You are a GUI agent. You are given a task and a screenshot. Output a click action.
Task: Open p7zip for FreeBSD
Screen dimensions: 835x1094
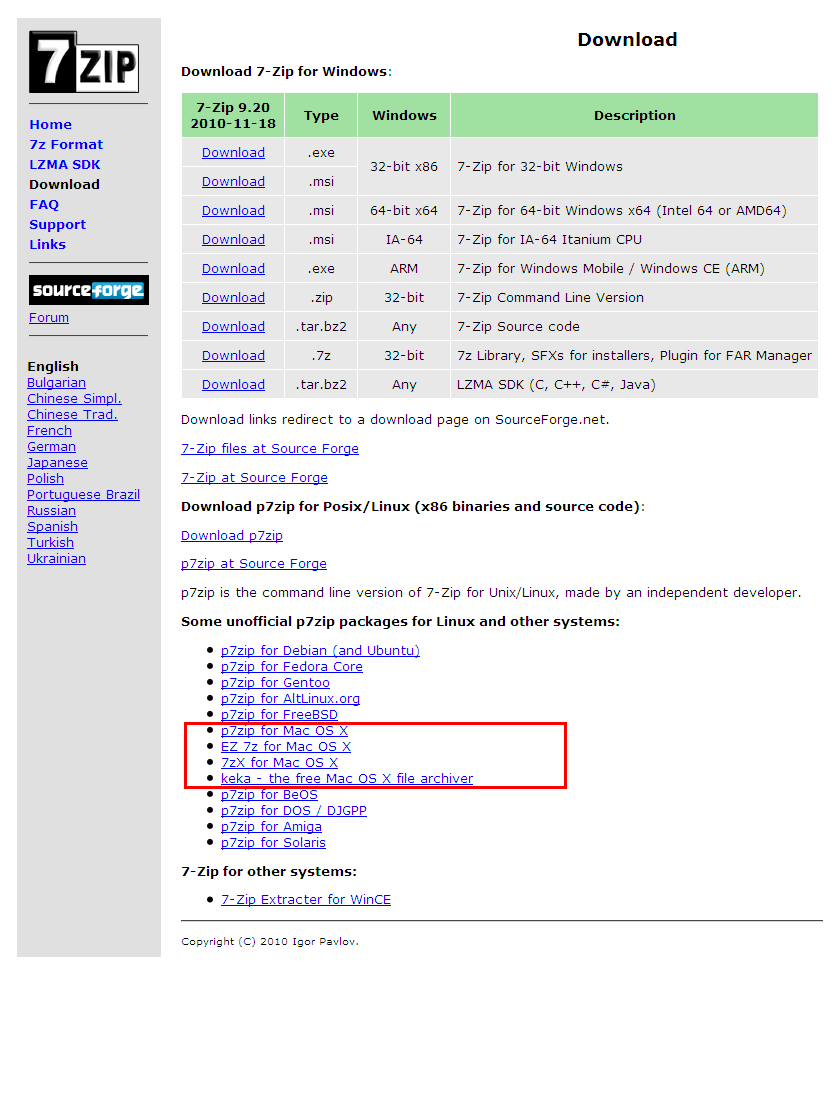(279, 714)
